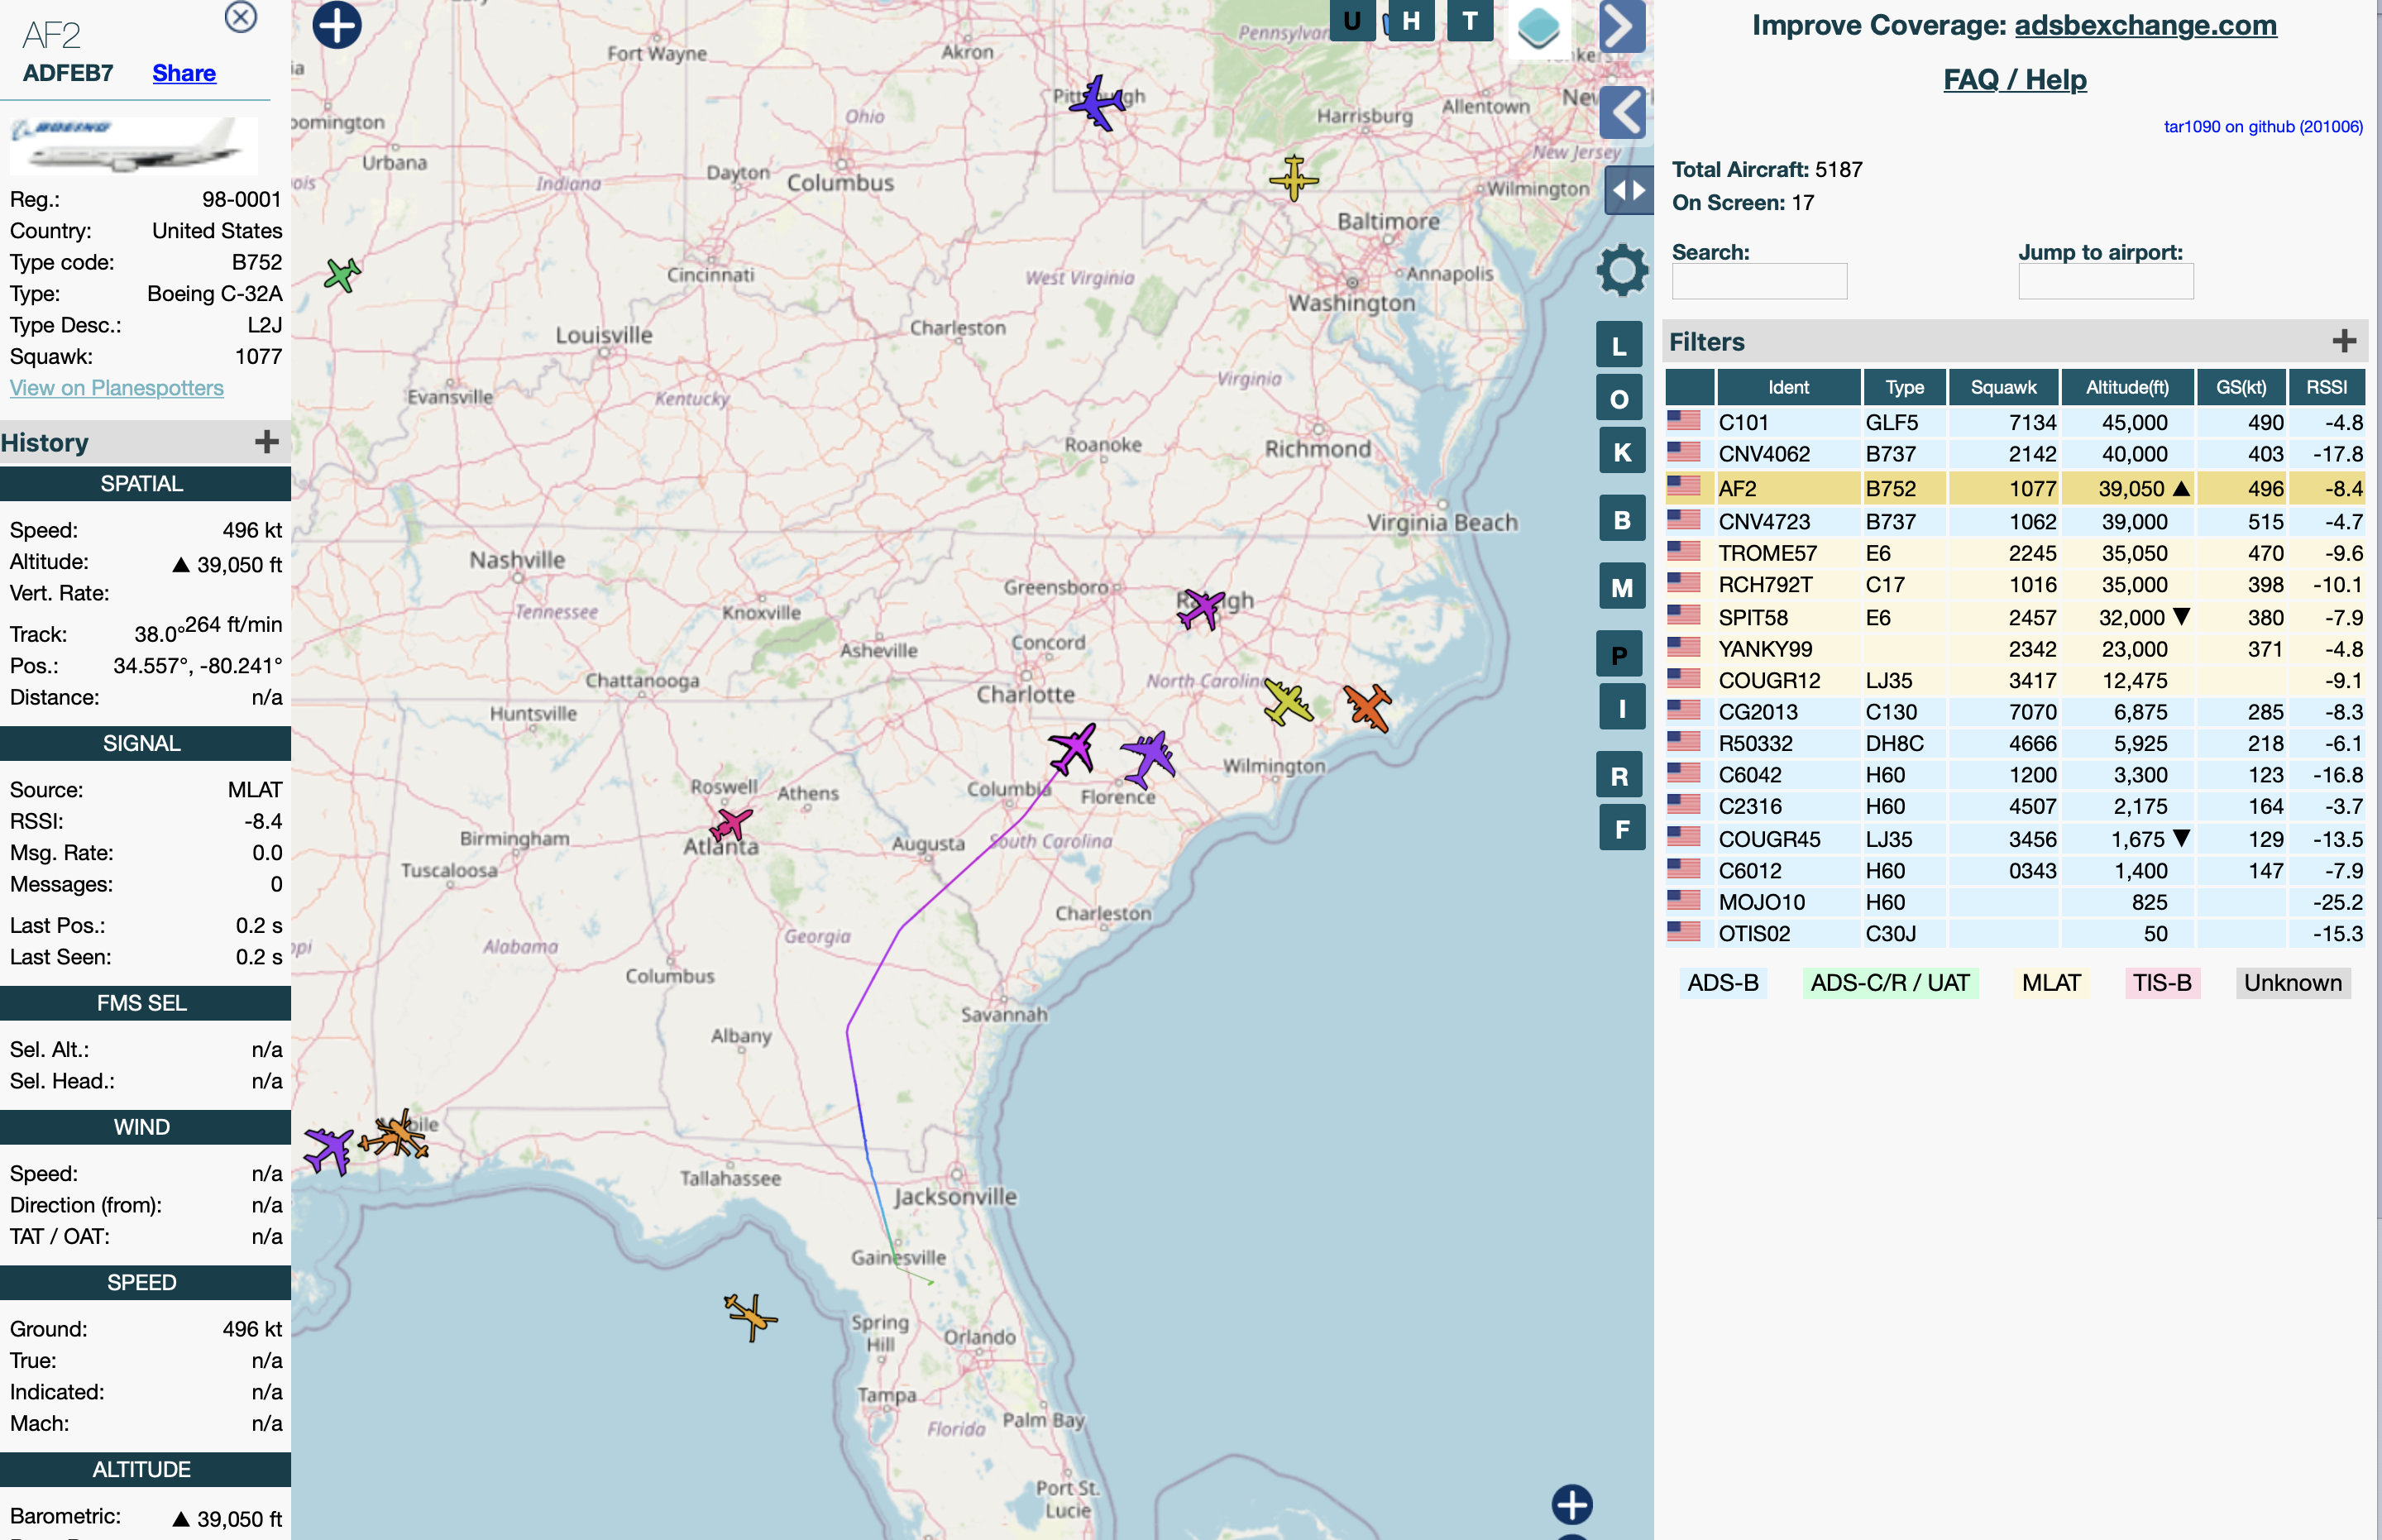
Task: Click the right chevron sidebar arrow
Action: [x=1622, y=27]
